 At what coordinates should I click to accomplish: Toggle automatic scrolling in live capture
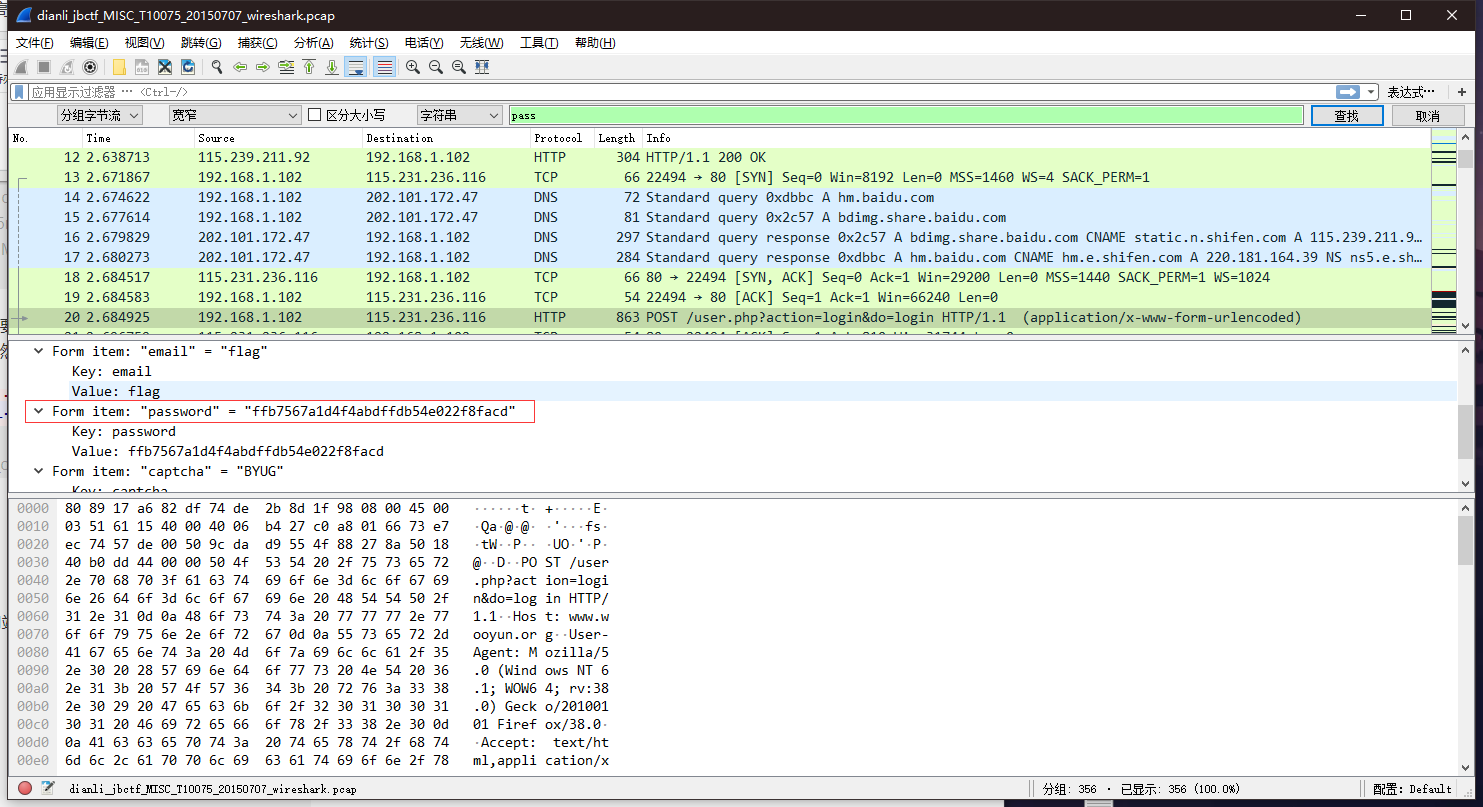pos(356,67)
